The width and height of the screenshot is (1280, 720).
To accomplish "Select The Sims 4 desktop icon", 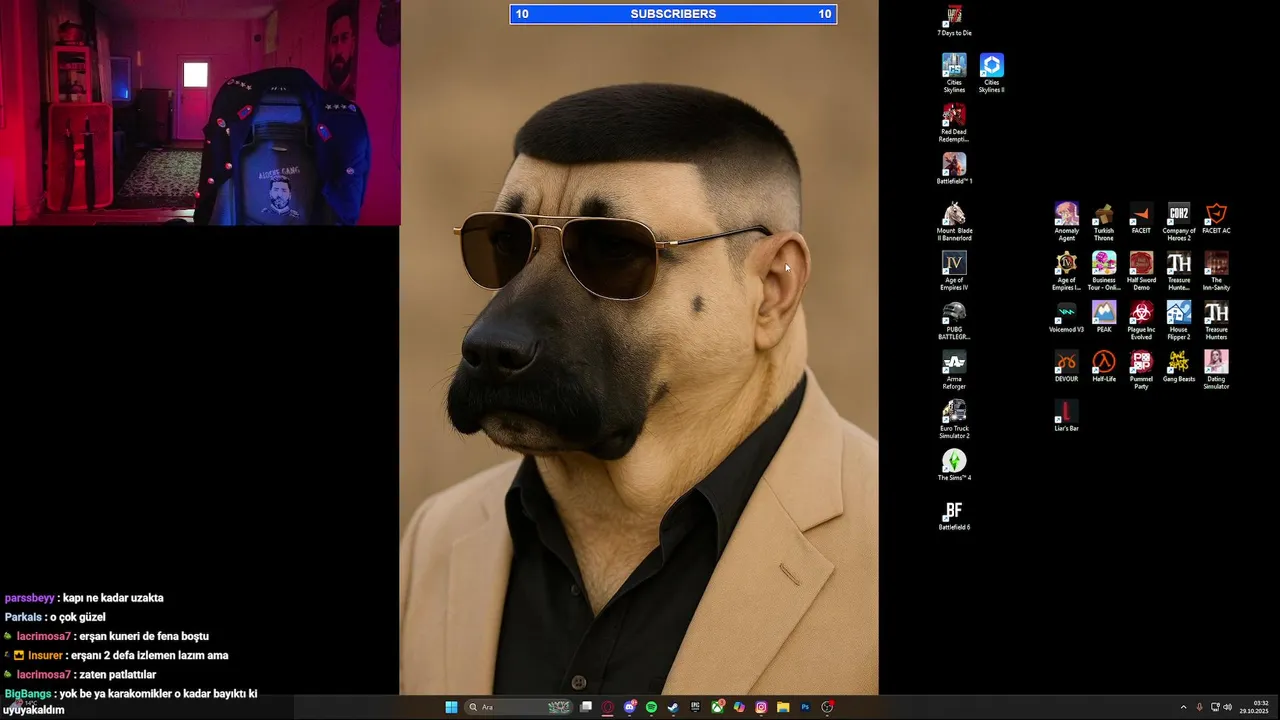I will pyautogui.click(x=954, y=465).
